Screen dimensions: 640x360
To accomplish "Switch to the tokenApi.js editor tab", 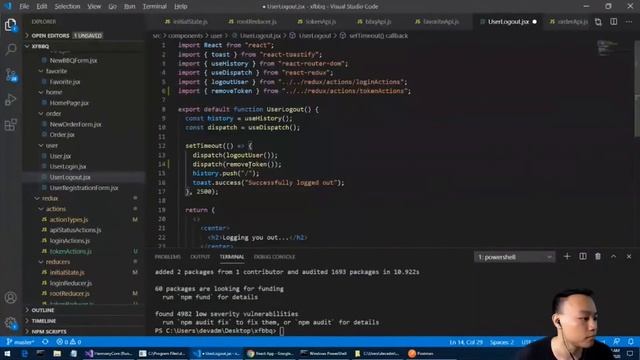I will pos(317,22).
